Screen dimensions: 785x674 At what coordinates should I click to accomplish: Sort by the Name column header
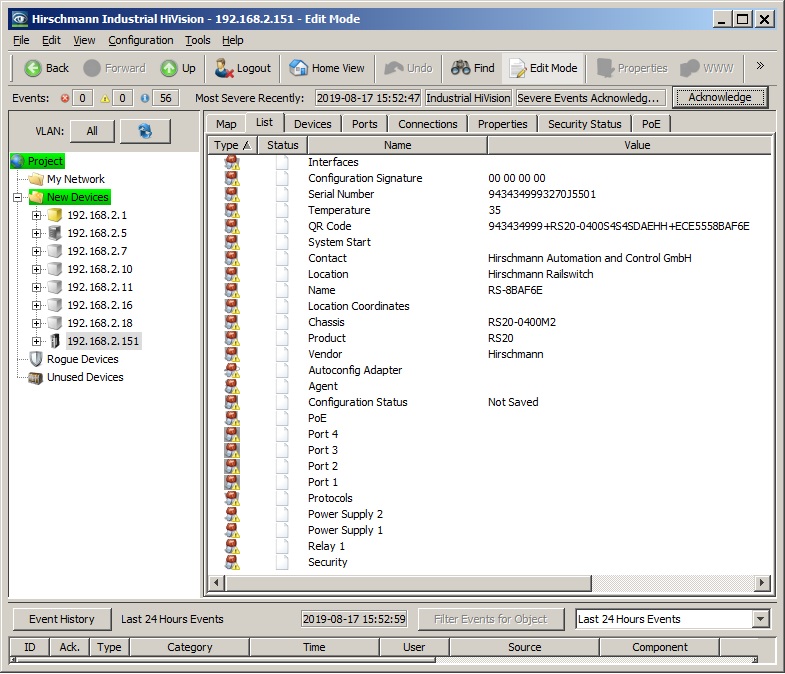click(397, 145)
